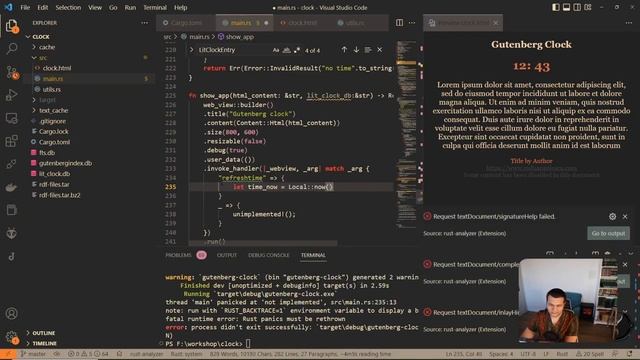Open editor More Actions ellipsis
This screenshot has width=640, height=360.
(412, 23)
